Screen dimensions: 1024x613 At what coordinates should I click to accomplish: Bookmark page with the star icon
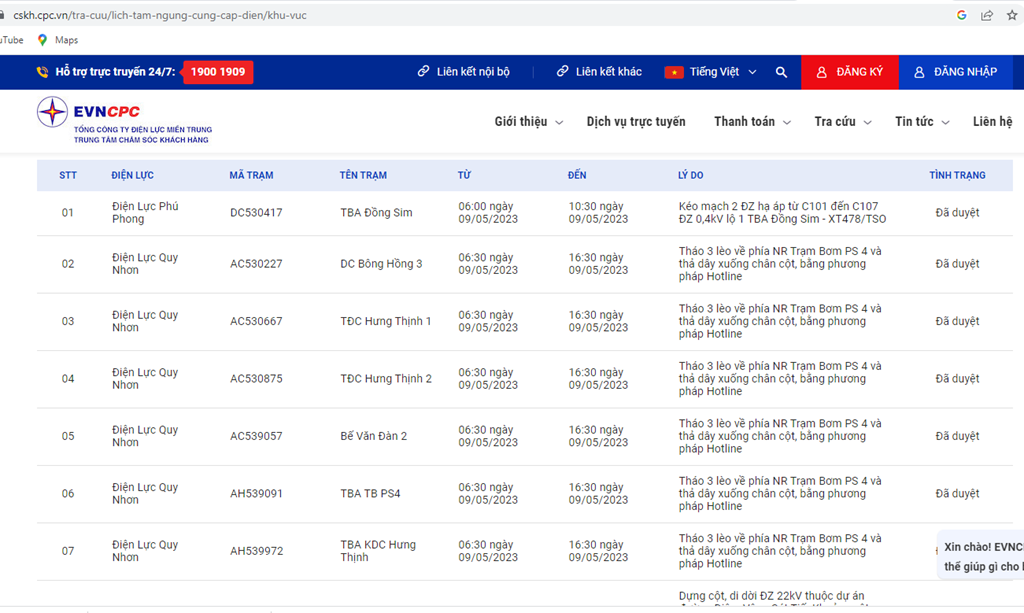tap(1012, 15)
